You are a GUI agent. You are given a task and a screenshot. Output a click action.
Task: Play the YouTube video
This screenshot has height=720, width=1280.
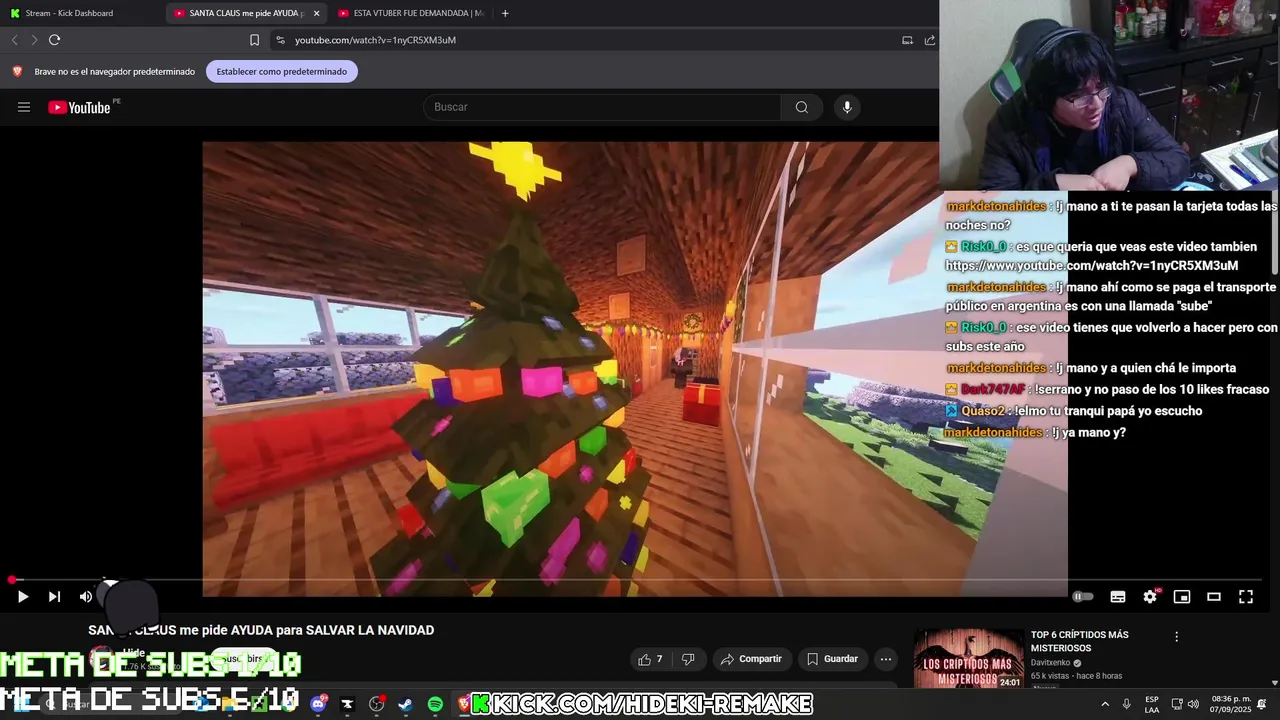coord(22,597)
